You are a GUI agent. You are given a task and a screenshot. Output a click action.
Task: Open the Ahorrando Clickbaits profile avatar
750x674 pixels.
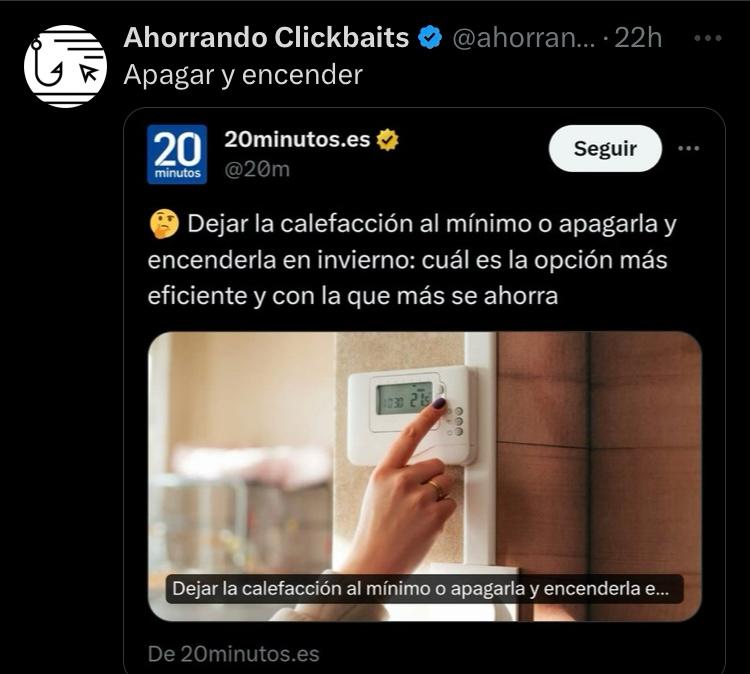click(x=65, y=66)
